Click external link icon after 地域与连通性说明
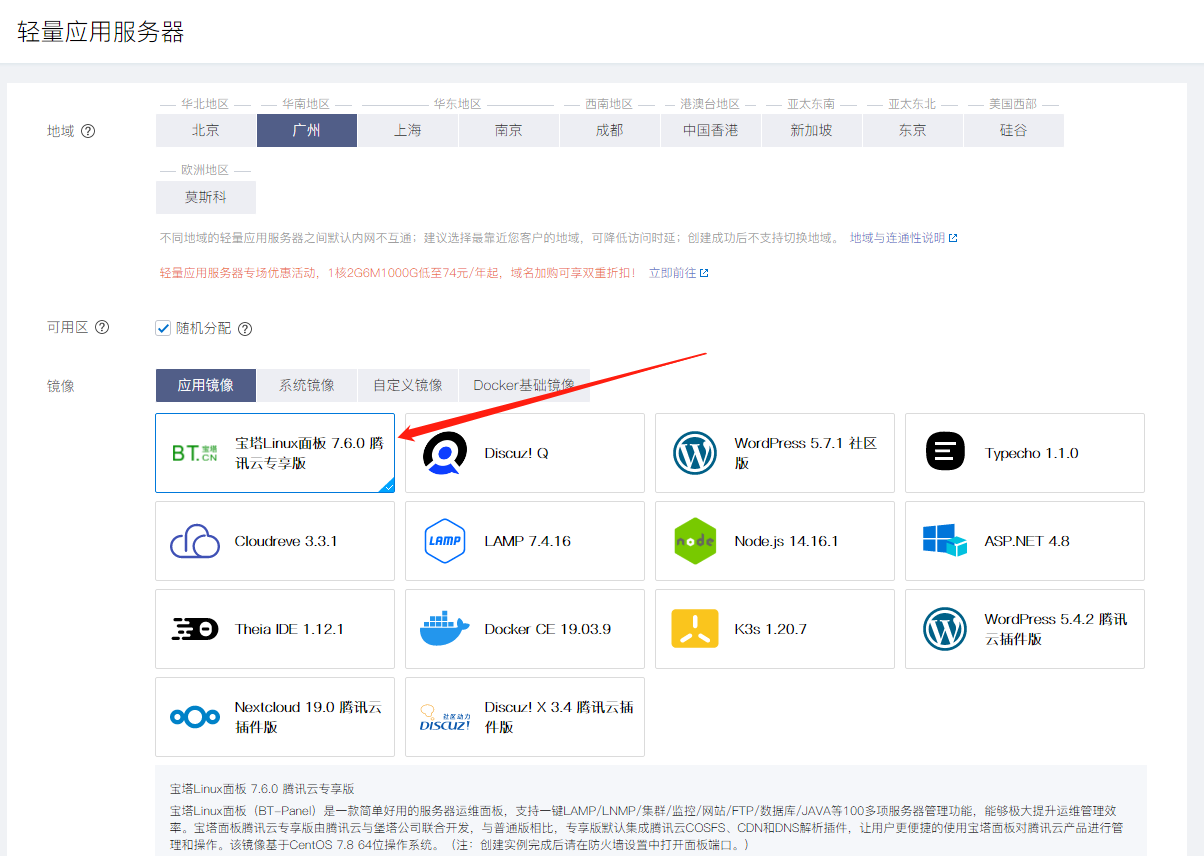 953,238
